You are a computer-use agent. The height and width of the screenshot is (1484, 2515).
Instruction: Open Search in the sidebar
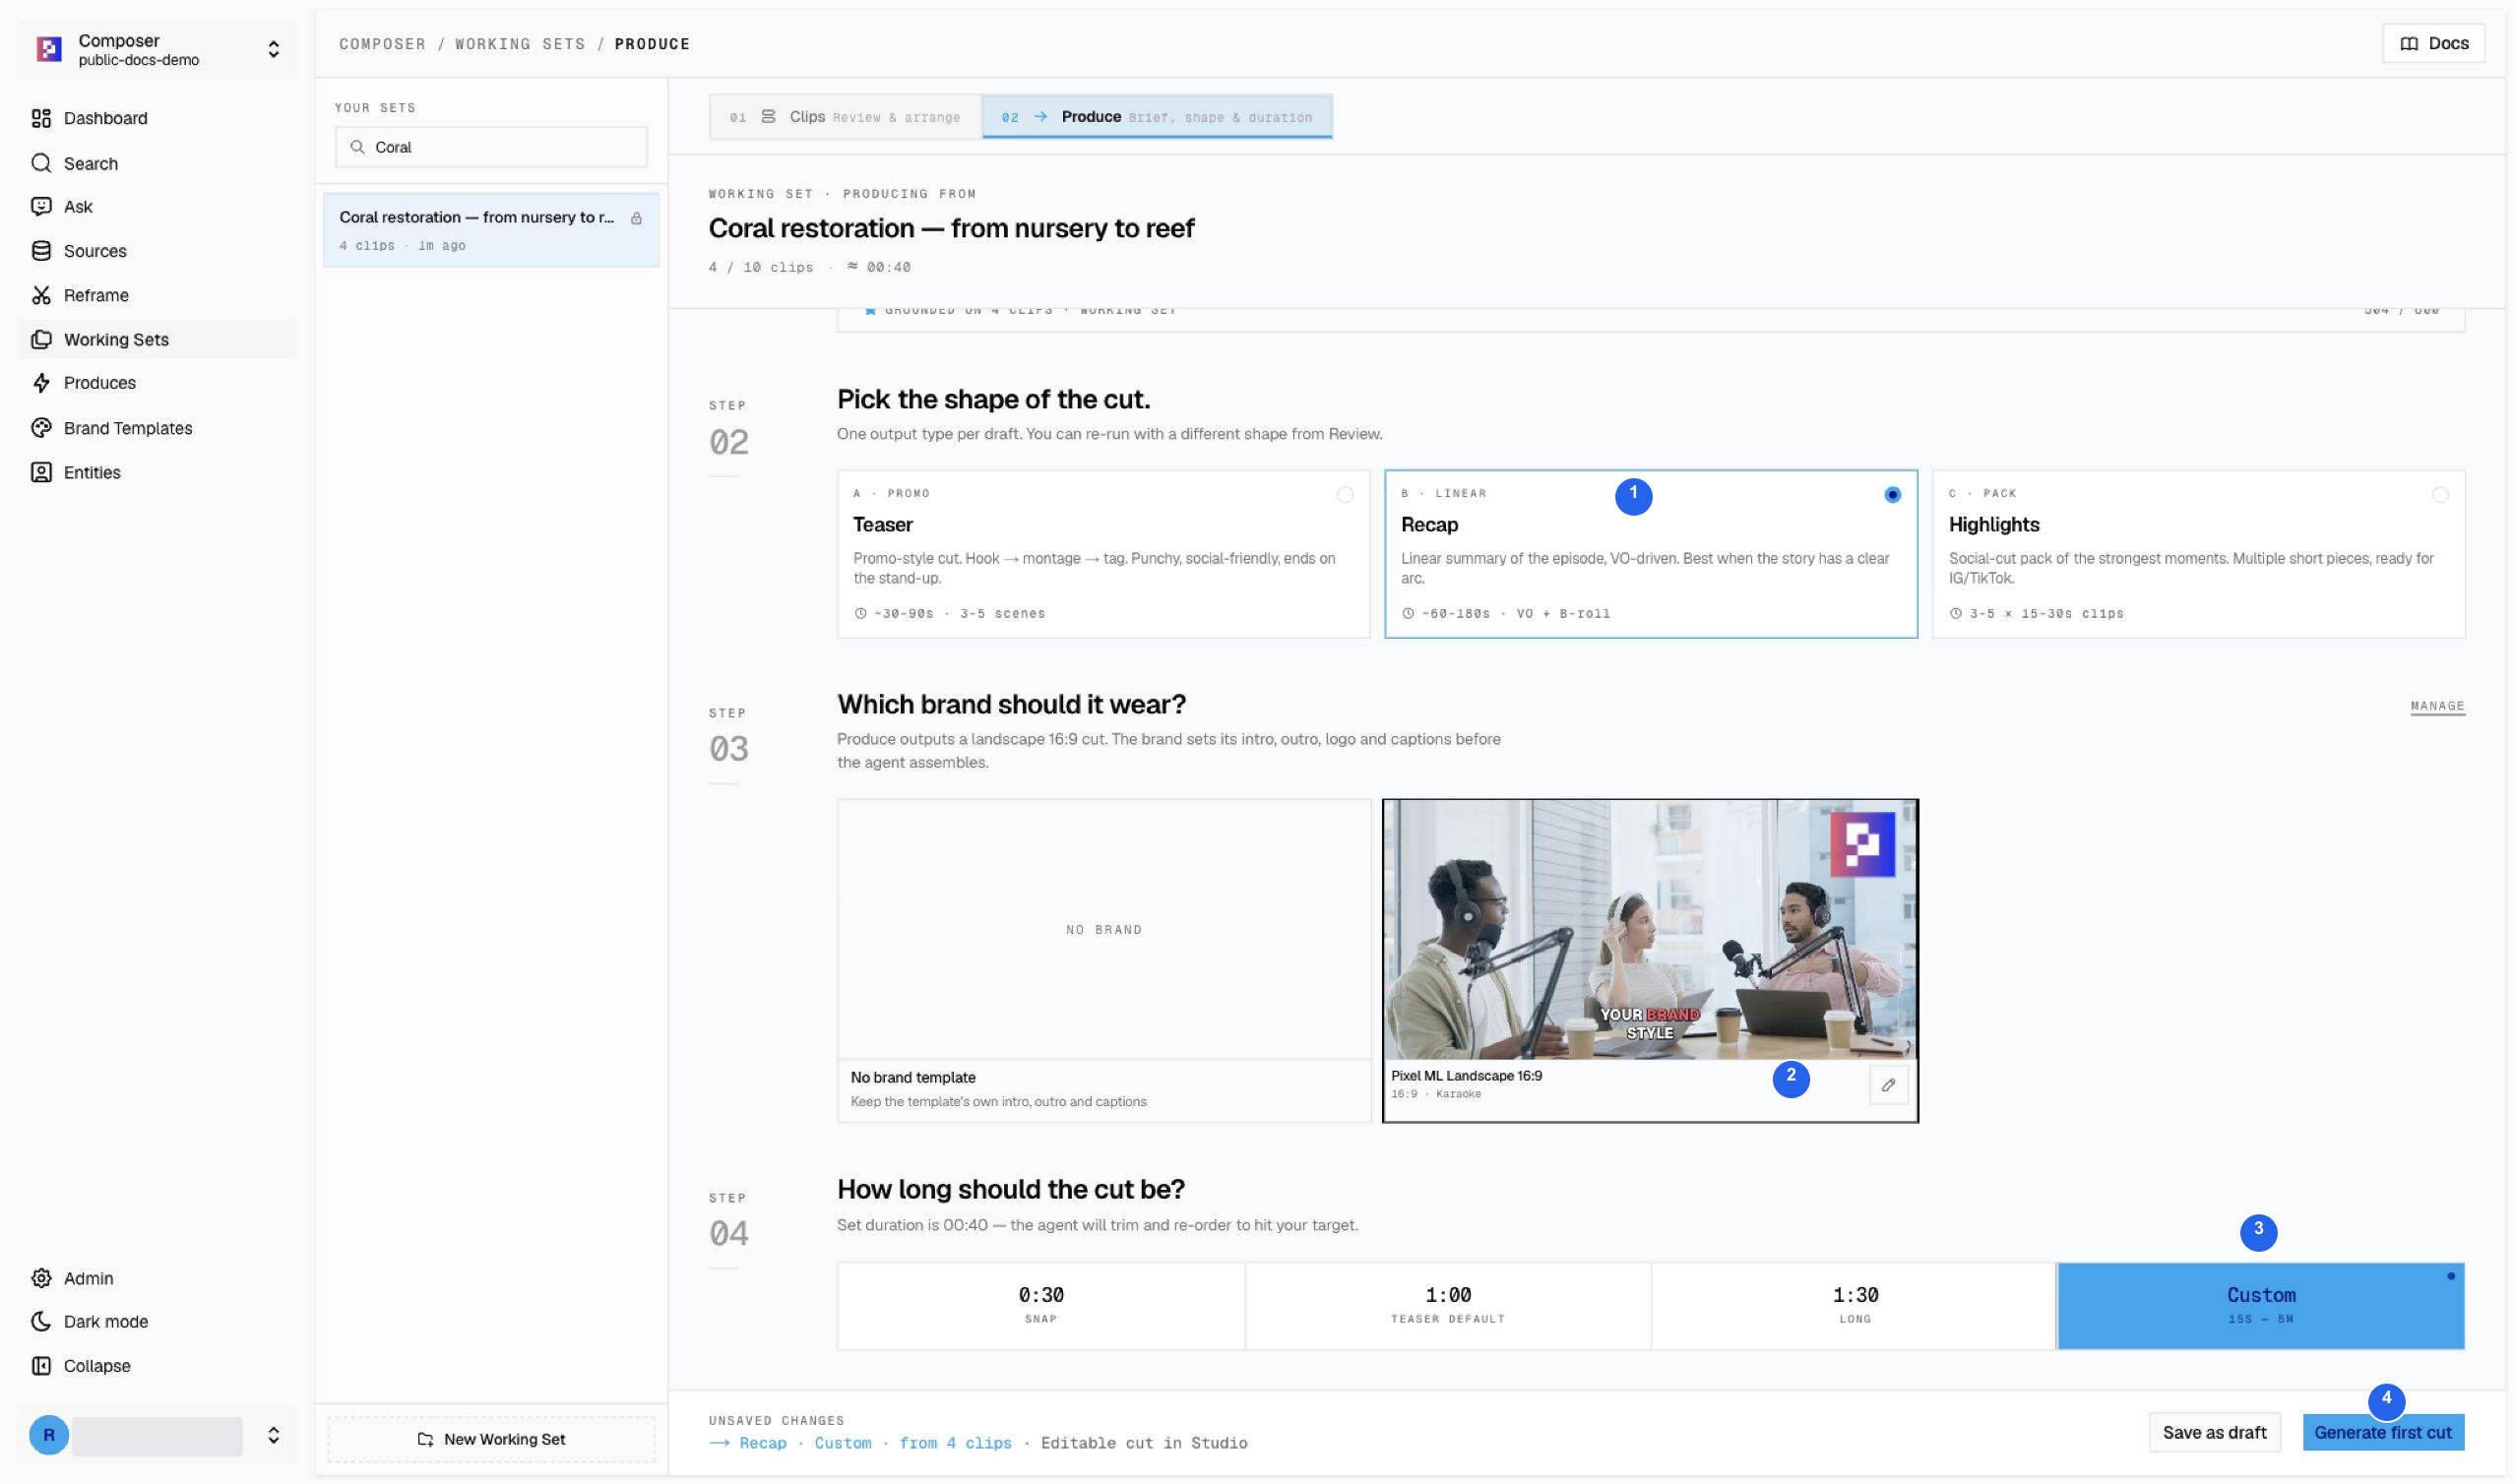tap(157, 163)
